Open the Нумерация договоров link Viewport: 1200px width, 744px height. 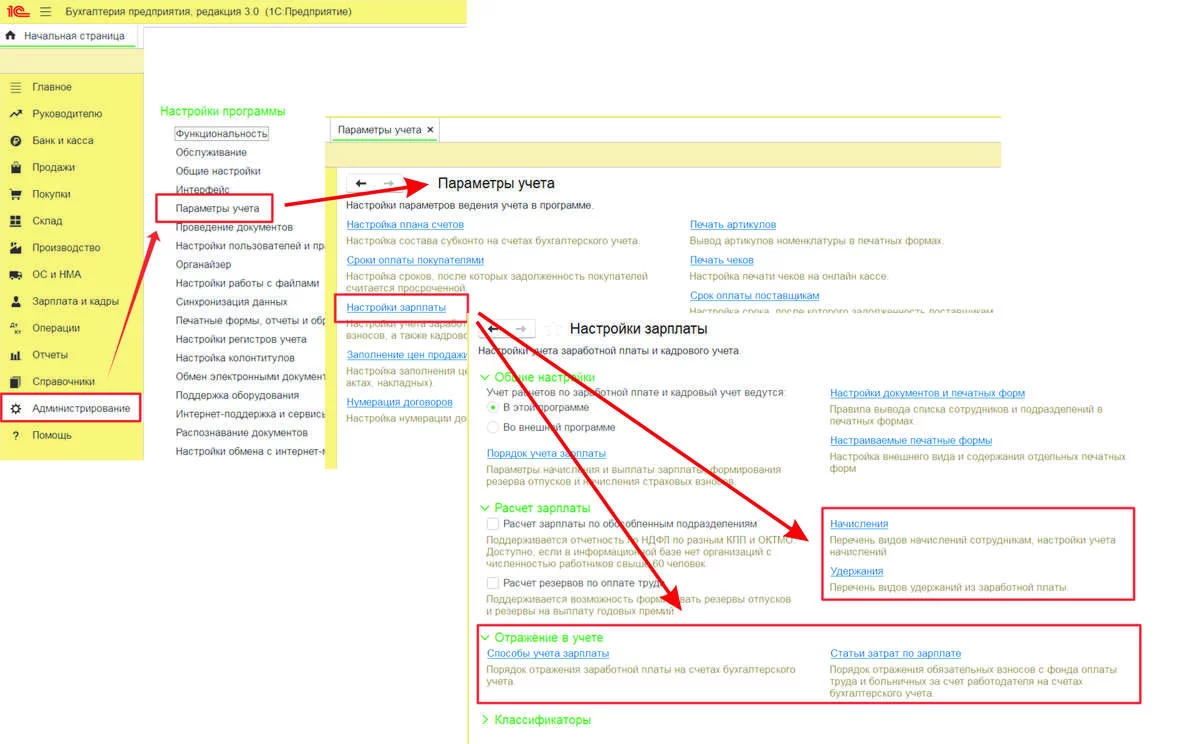(x=400, y=402)
